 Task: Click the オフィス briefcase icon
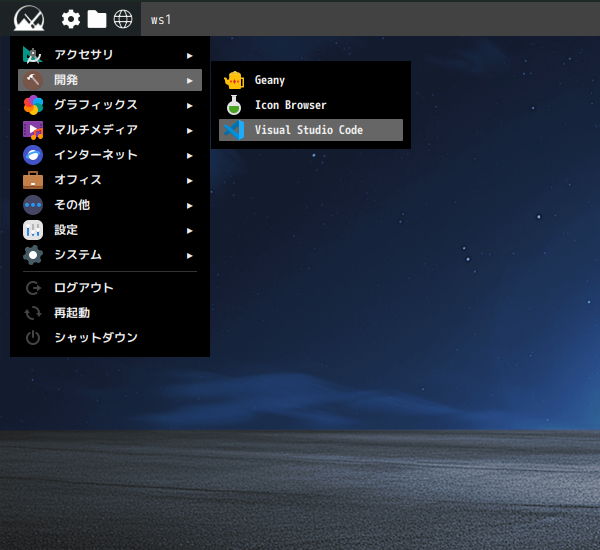click(33, 180)
